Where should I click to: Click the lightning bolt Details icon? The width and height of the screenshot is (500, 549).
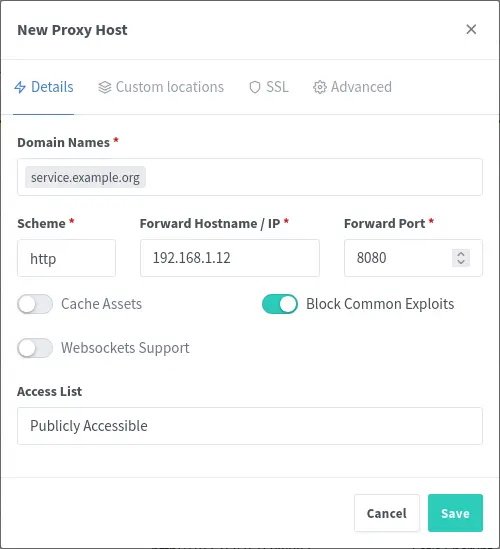pos(20,87)
